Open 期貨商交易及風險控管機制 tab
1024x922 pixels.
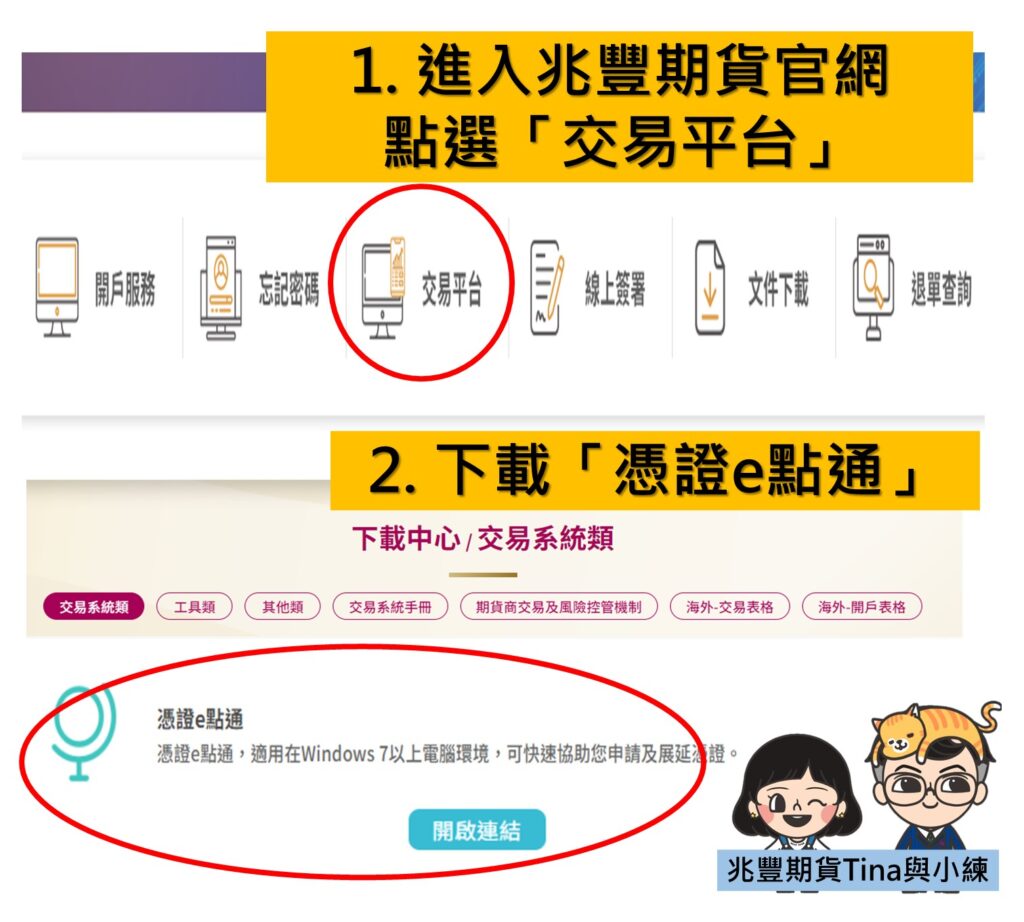(558, 607)
